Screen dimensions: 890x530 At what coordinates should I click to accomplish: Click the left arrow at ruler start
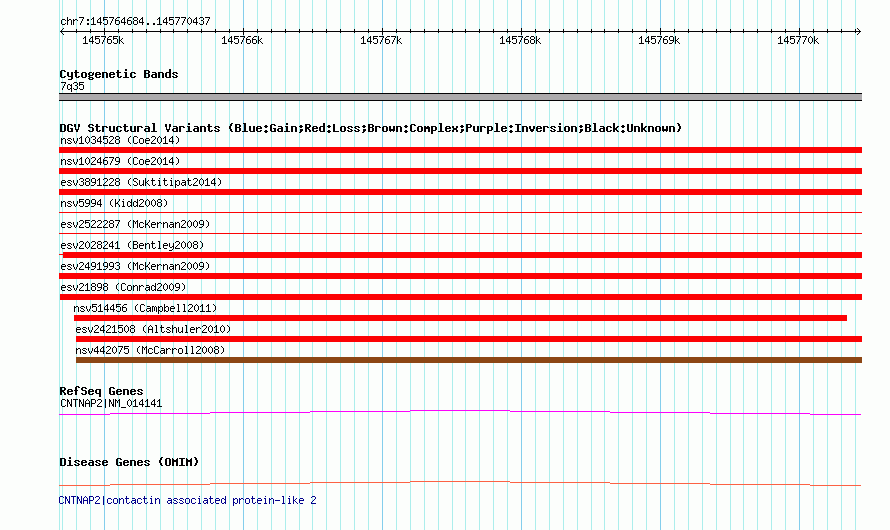pyautogui.click(x=62, y=31)
